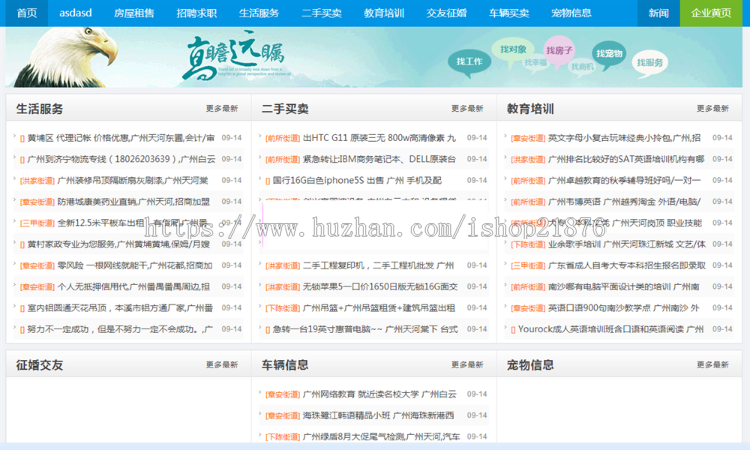Open 二手买卖 in the navigation bar
This screenshot has height=450, width=750.
click(321, 13)
